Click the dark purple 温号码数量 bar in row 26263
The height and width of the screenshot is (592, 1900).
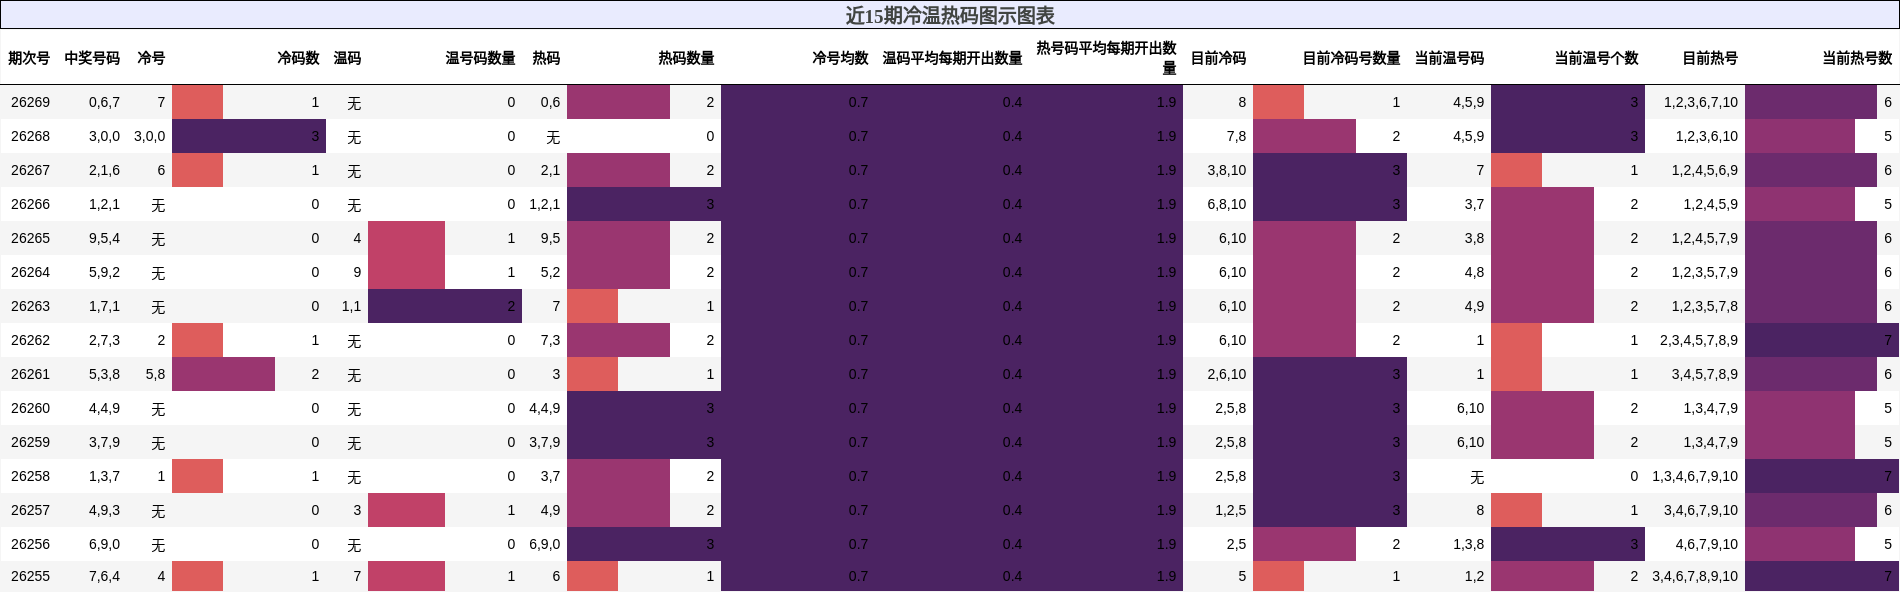pos(445,306)
